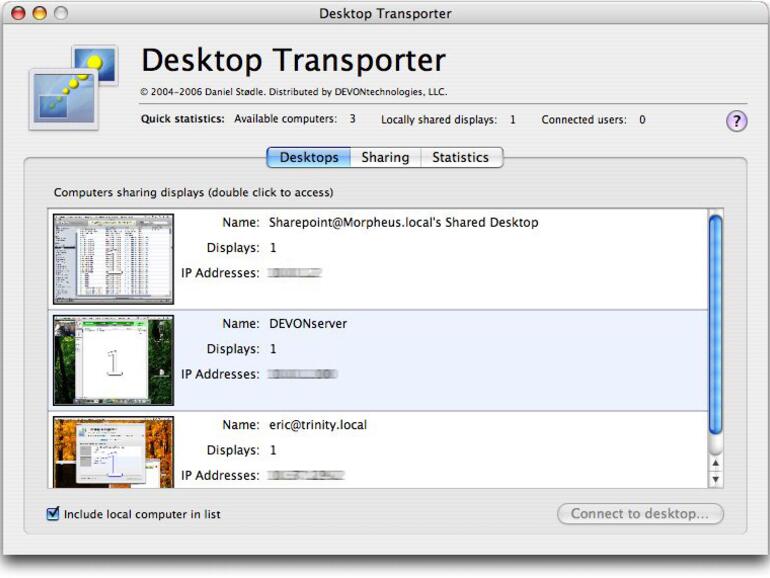Select the eric@trinity.local name text

[318, 425]
